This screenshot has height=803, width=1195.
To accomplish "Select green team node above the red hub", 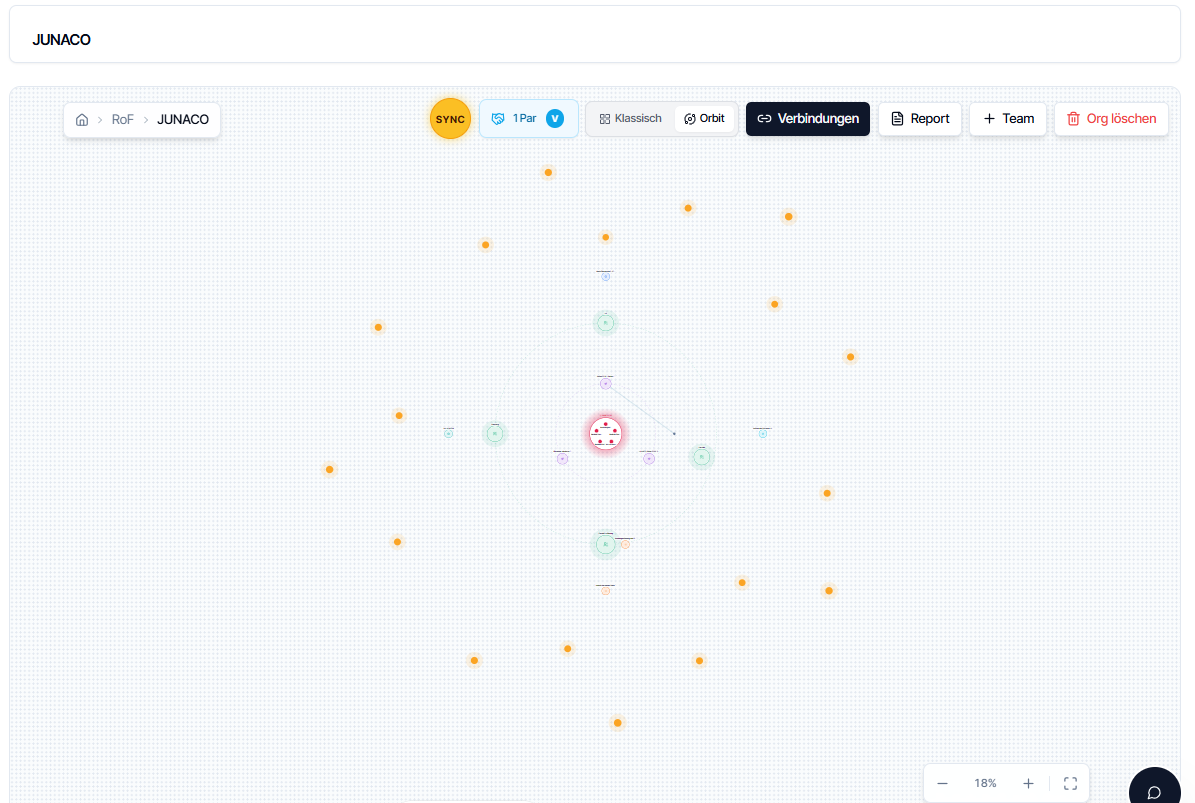I will [606, 323].
